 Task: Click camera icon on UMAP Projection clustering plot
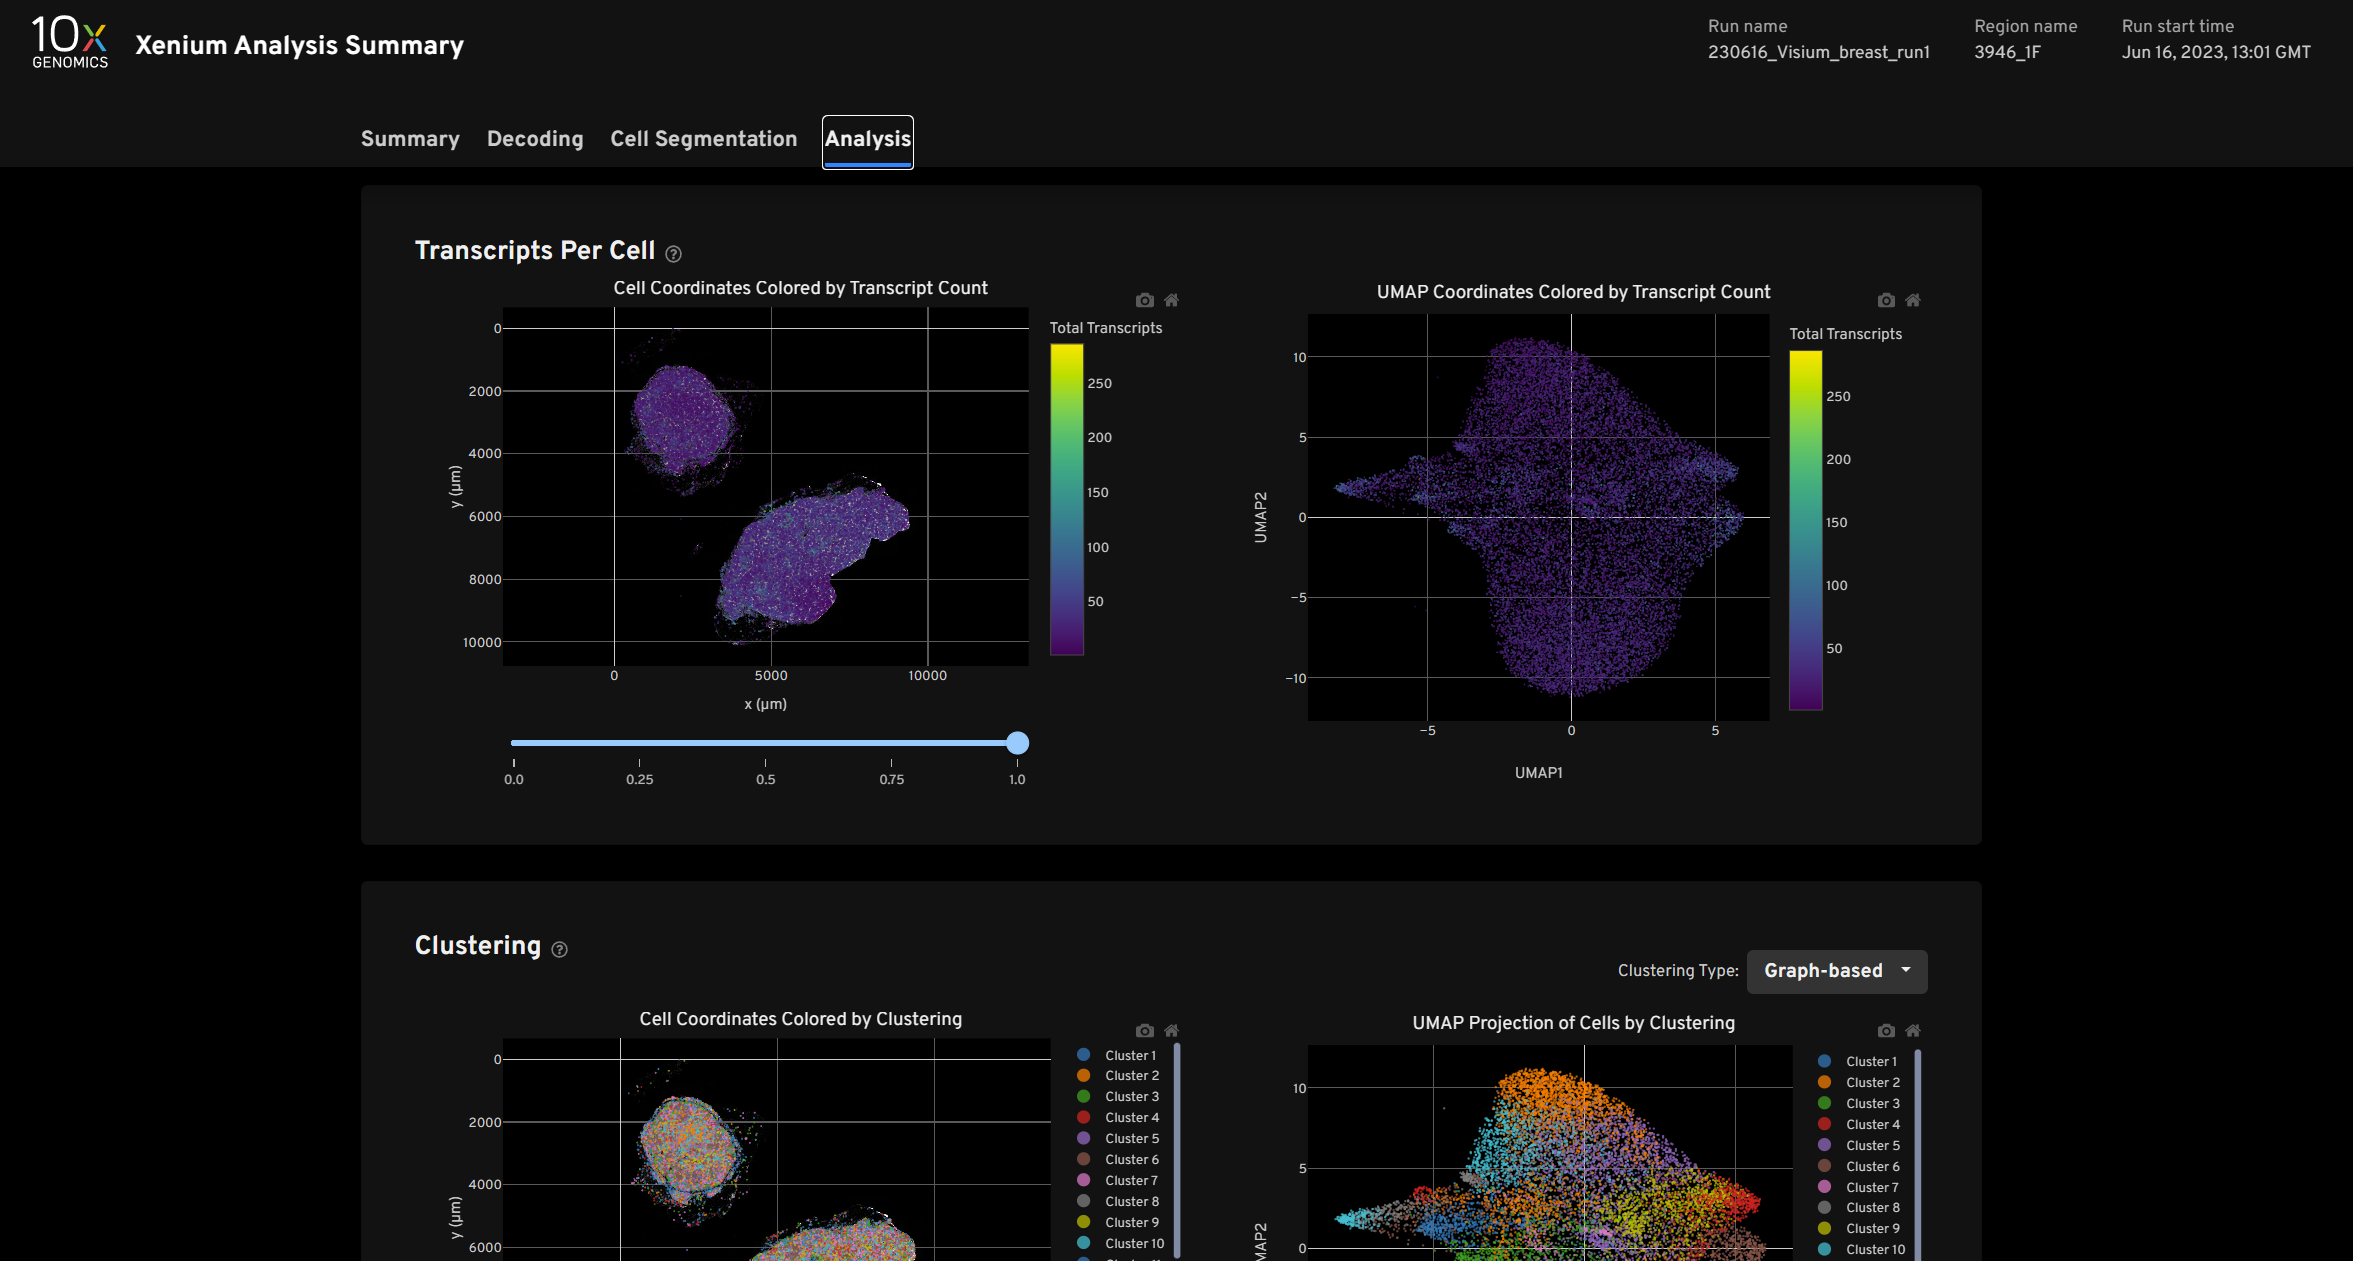[1885, 1030]
